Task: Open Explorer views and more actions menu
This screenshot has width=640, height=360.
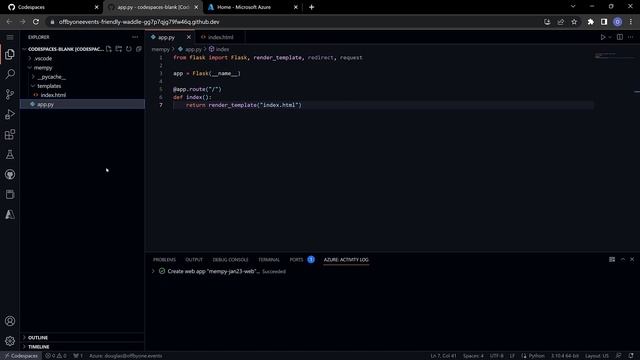Action: coord(135,37)
